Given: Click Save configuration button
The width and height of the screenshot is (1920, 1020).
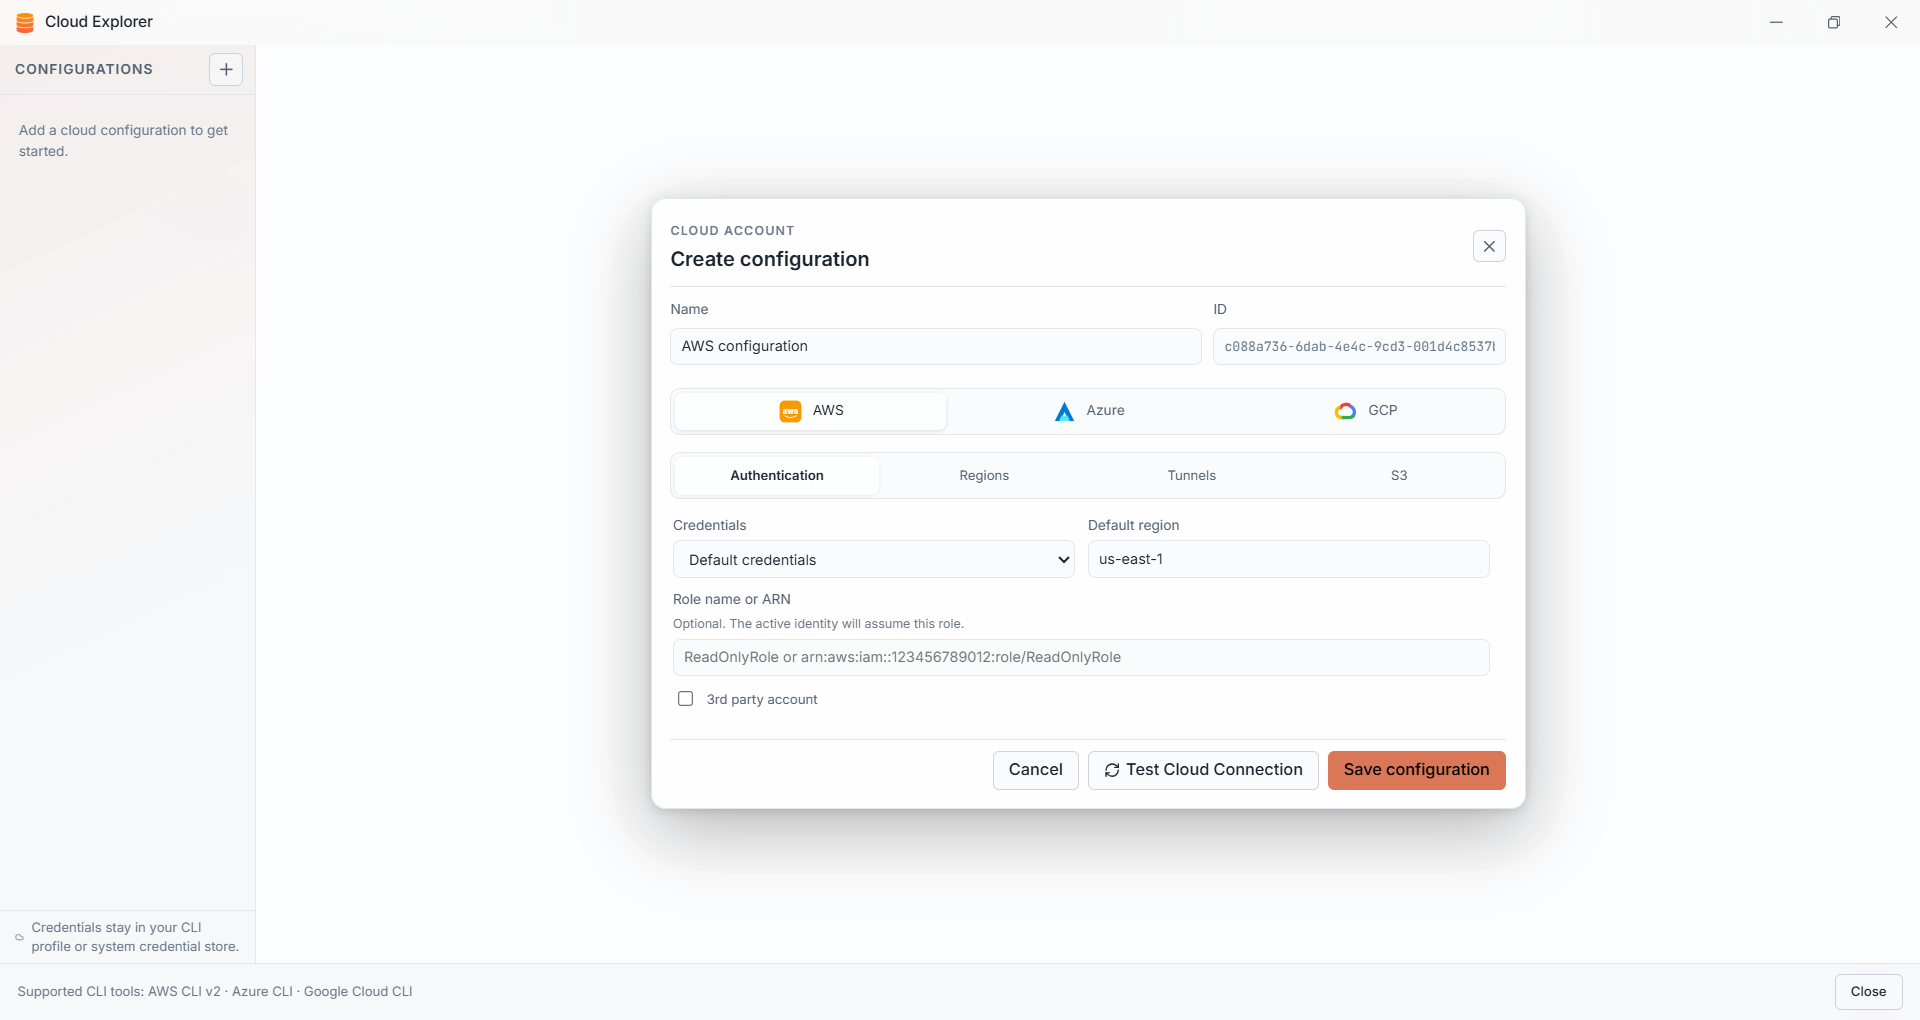Looking at the screenshot, I should point(1416,770).
